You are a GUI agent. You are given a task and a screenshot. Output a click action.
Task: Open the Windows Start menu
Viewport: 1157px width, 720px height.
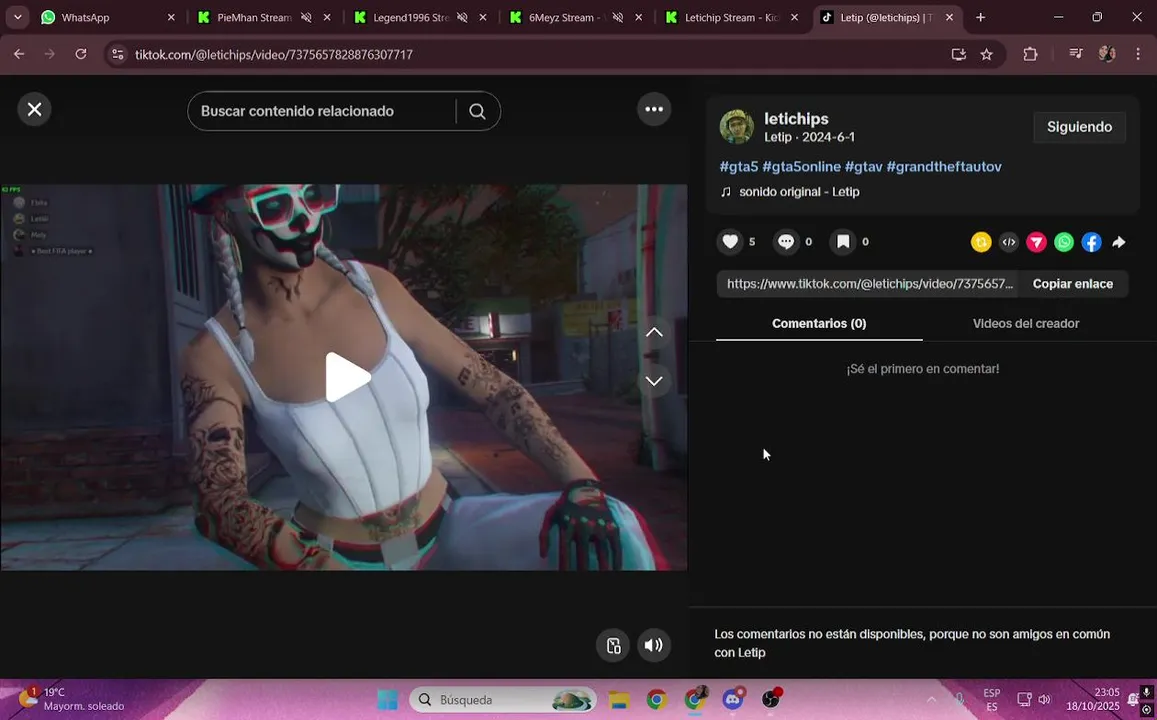(387, 700)
